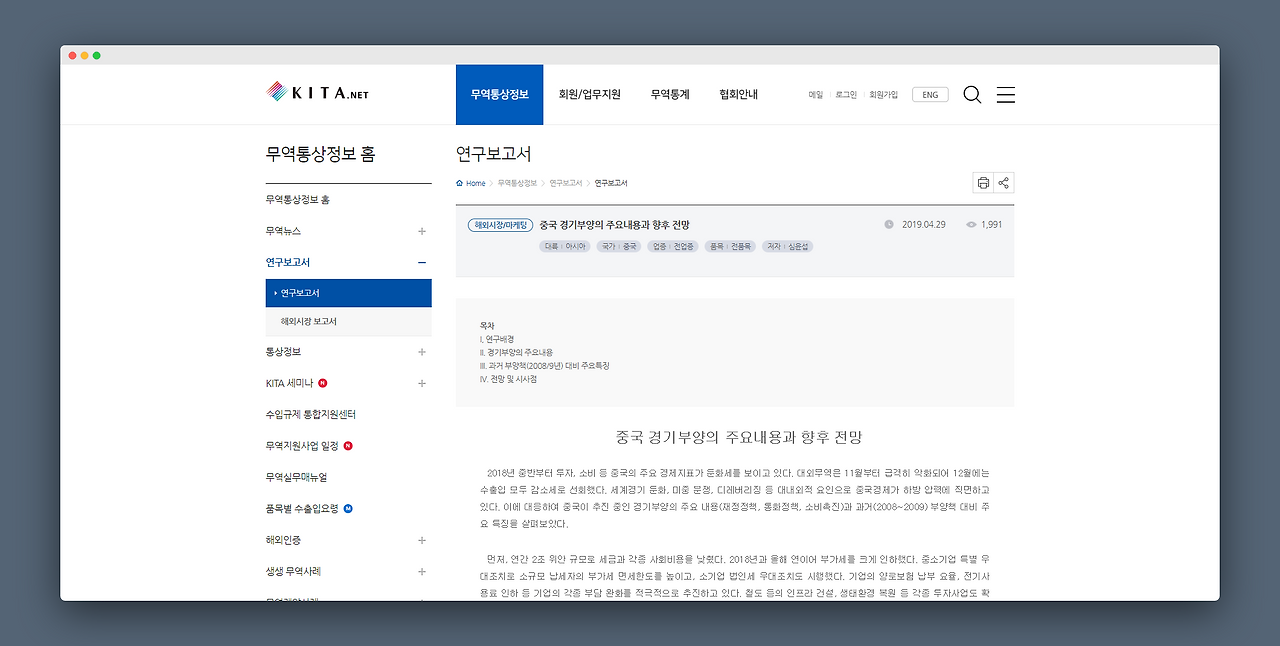Click the 회원가입 link
The width and height of the screenshot is (1280, 646).
tap(884, 95)
